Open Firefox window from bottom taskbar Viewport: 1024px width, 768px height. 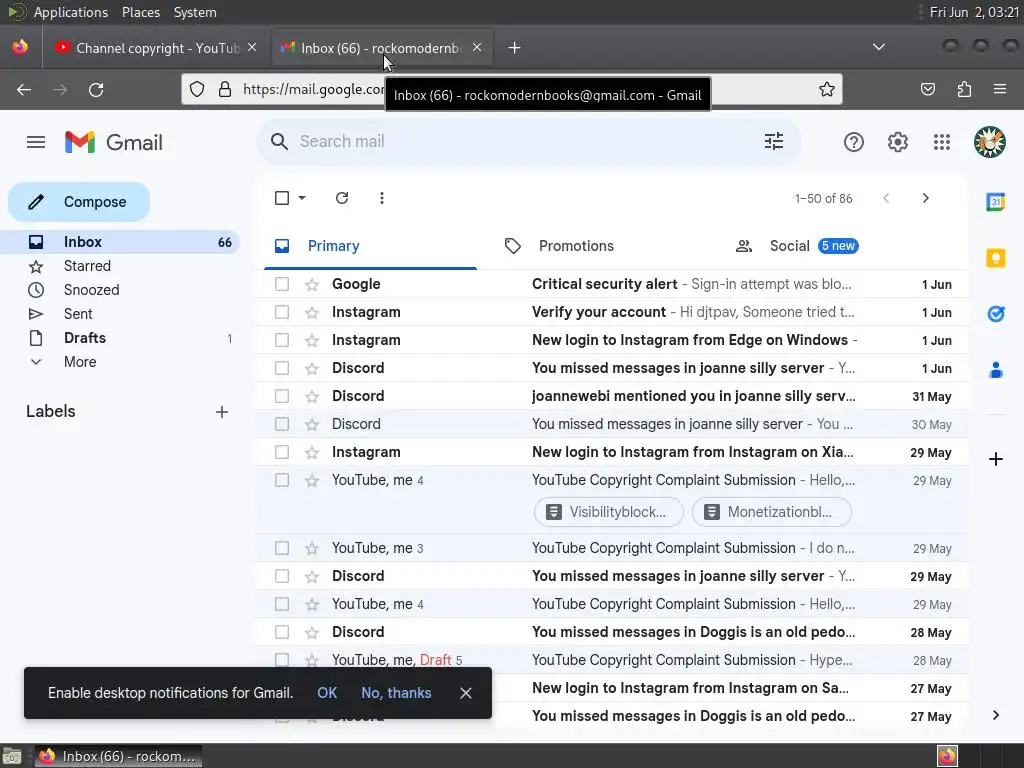(118, 756)
